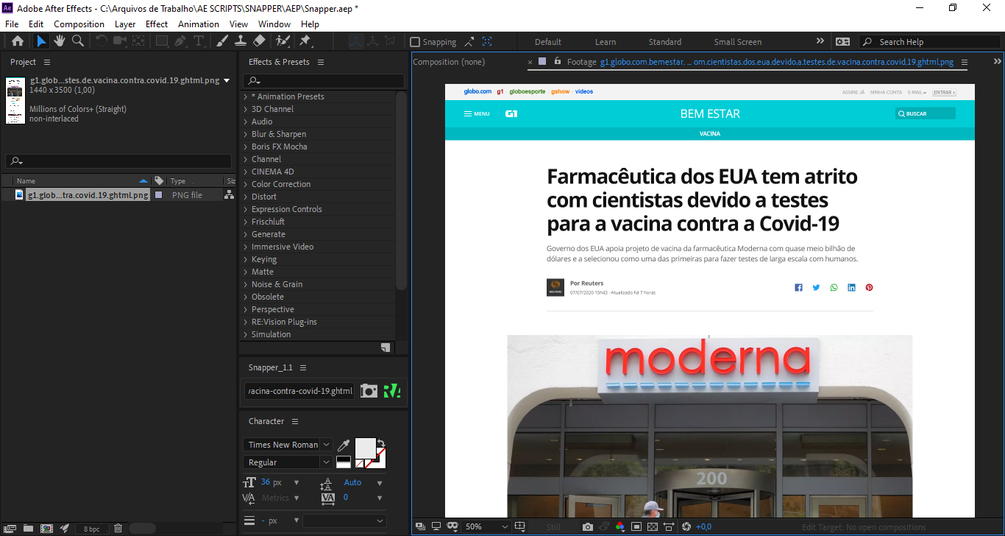
Task: Click the Home icon in the toolbar
Action: coord(17,41)
